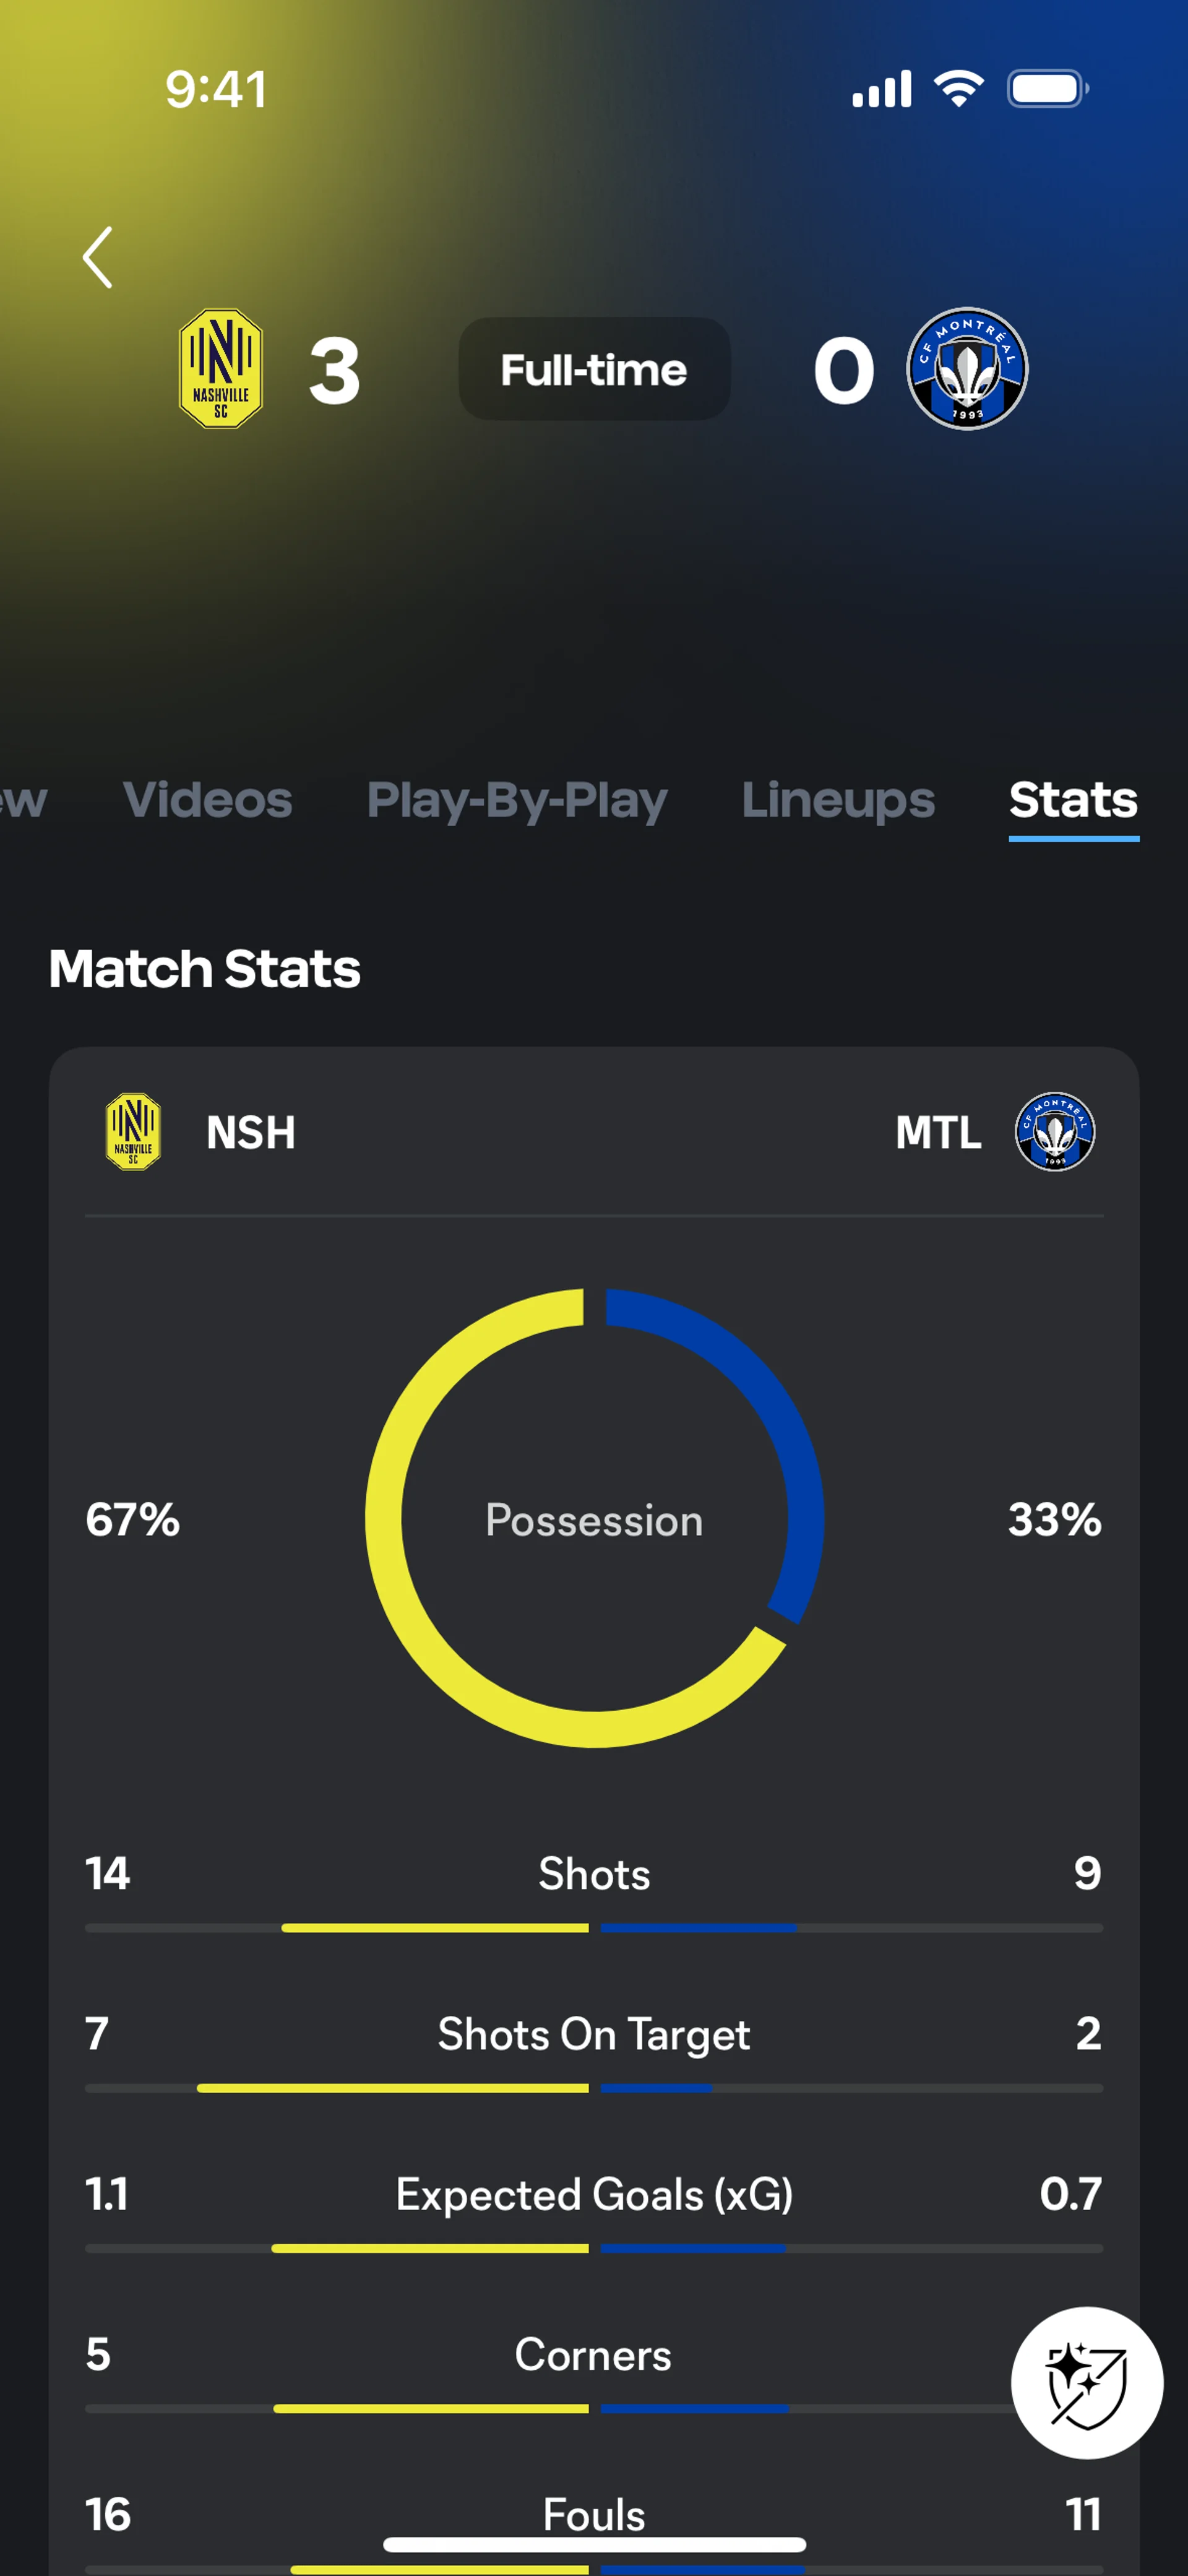Screen dimensions: 1188x2576
Task: Tap the battery status icon
Action: coord(1046,89)
